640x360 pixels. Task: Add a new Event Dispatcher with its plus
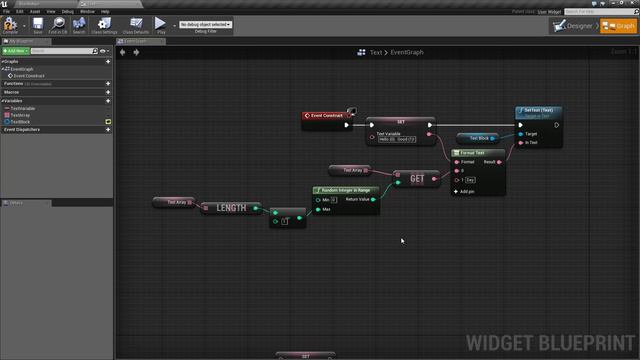pos(108,130)
